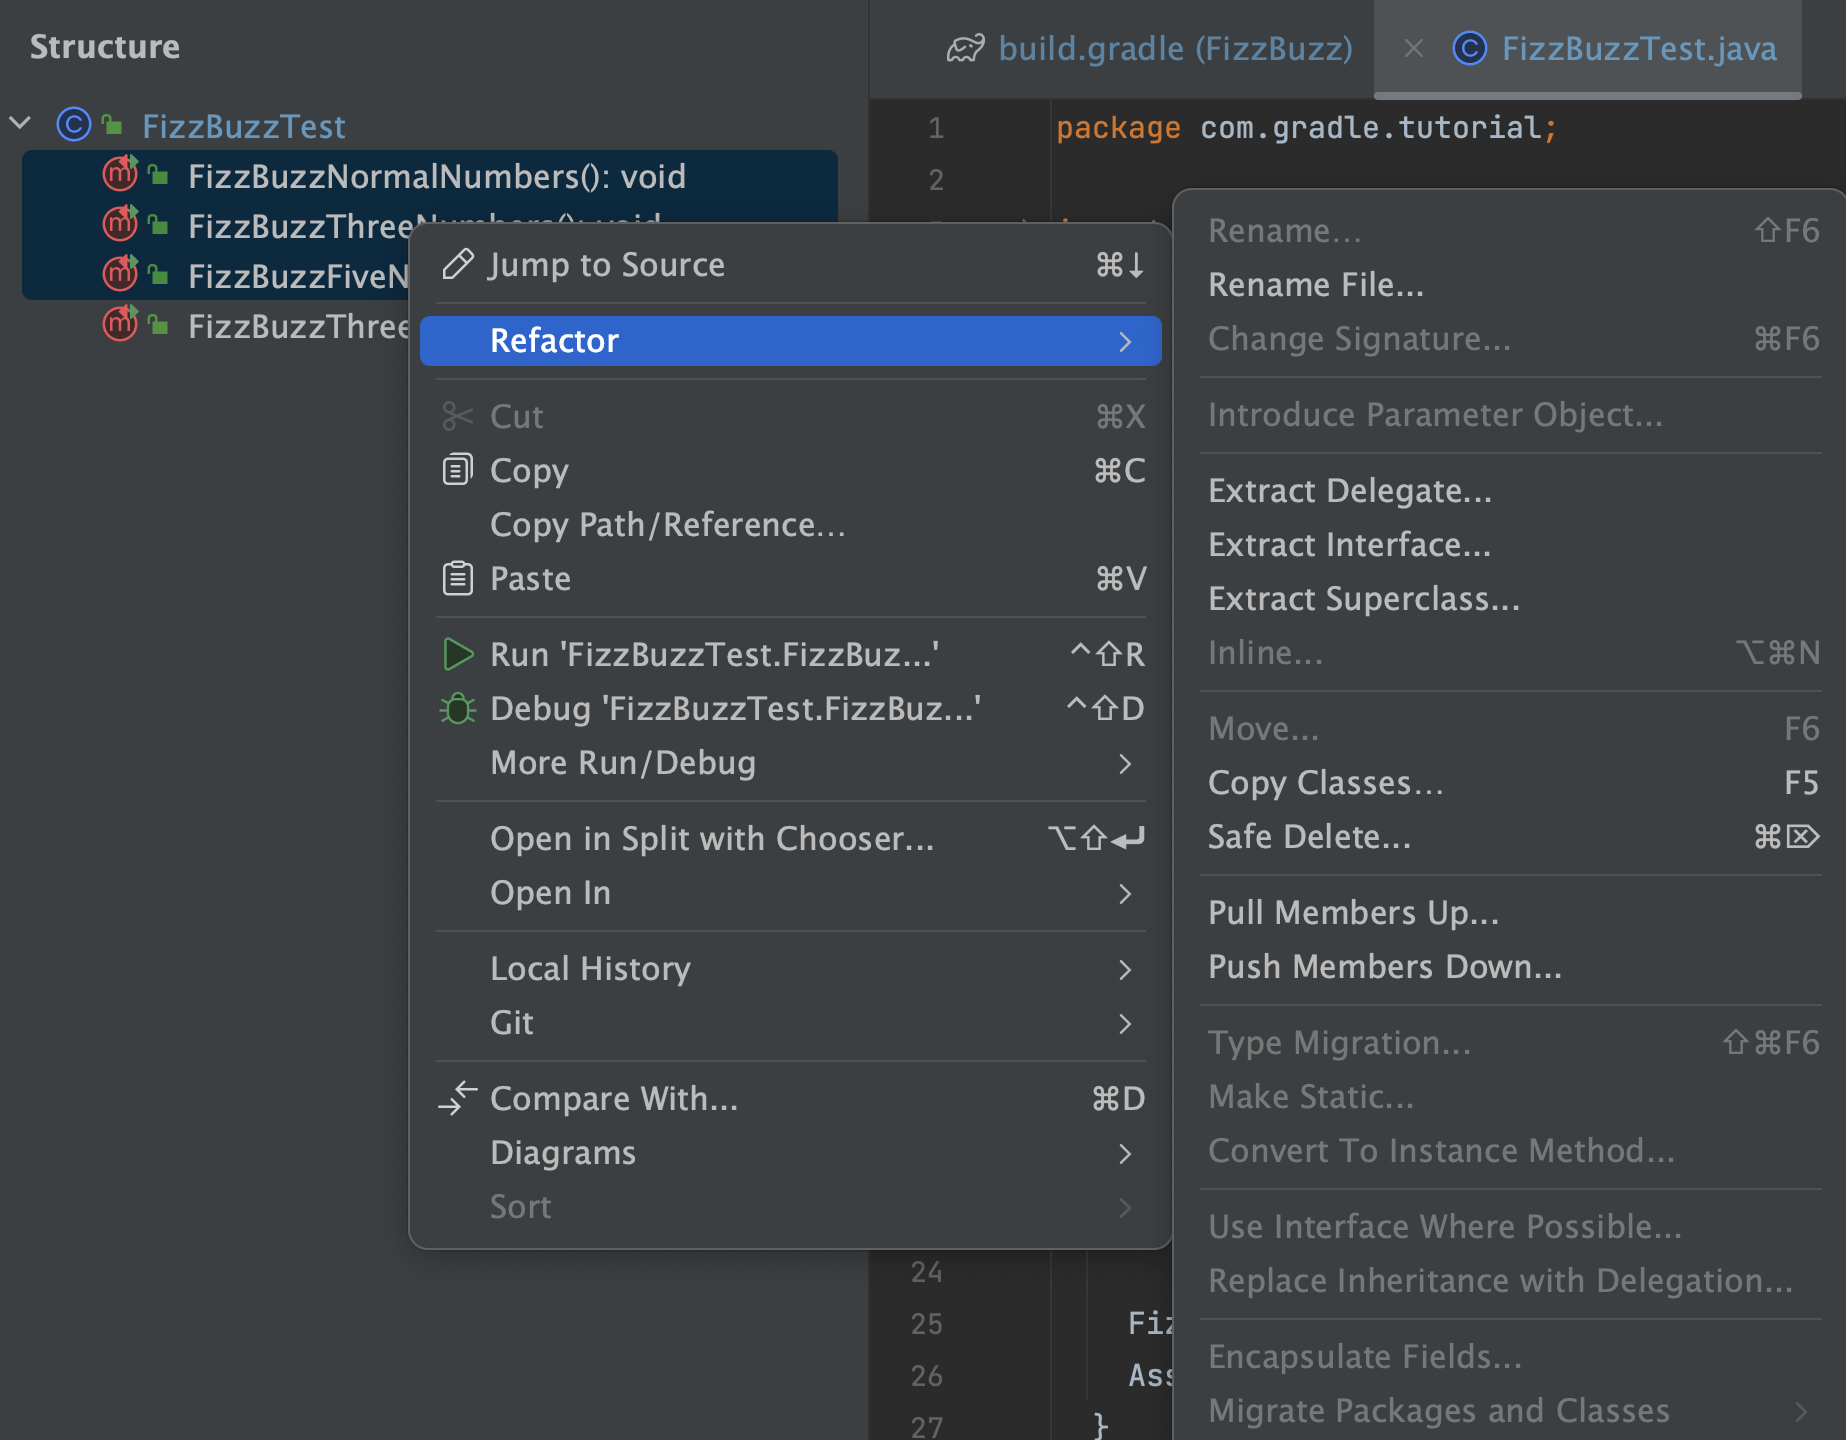The image size is (1846, 1440).
Task: Click the scissors icon next to Cut
Action: coord(457,417)
